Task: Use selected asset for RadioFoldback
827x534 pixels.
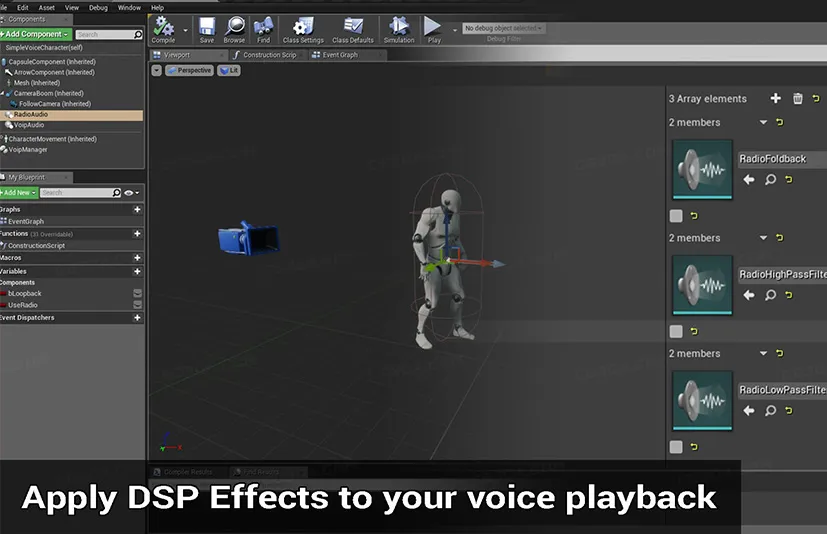Action: 748,180
